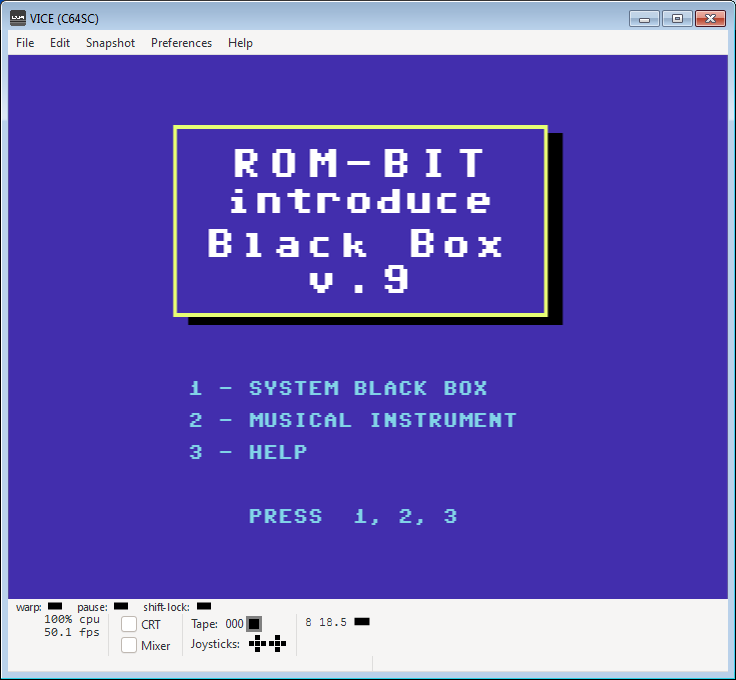Open the Help menu
This screenshot has height=680, width=736.
click(240, 43)
